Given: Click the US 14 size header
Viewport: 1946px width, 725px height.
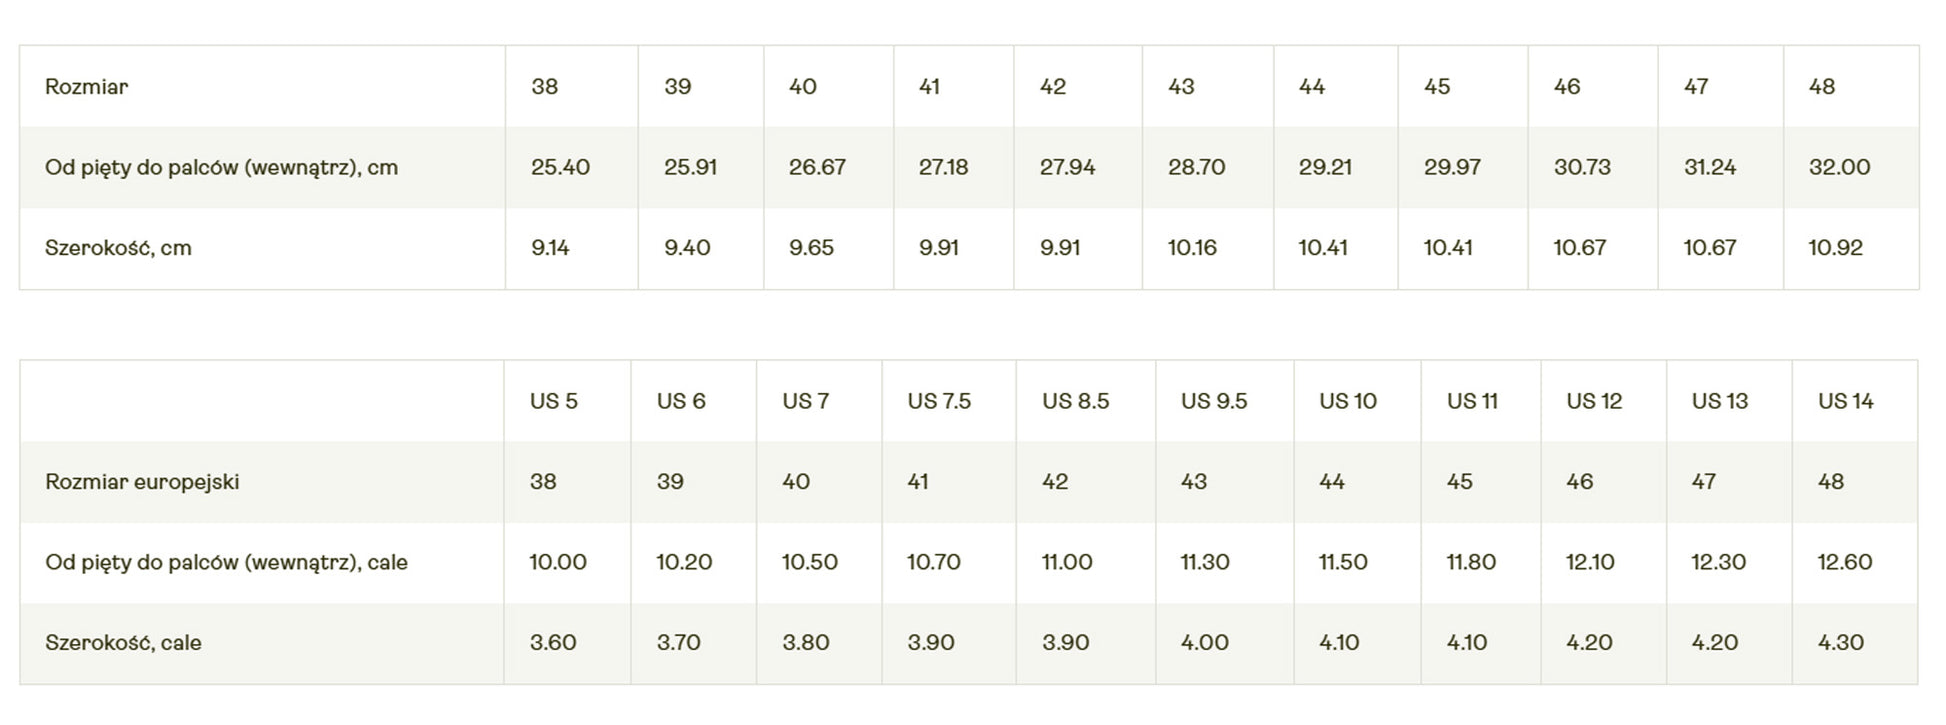Looking at the screenshot, I should tap(1845, 401).
